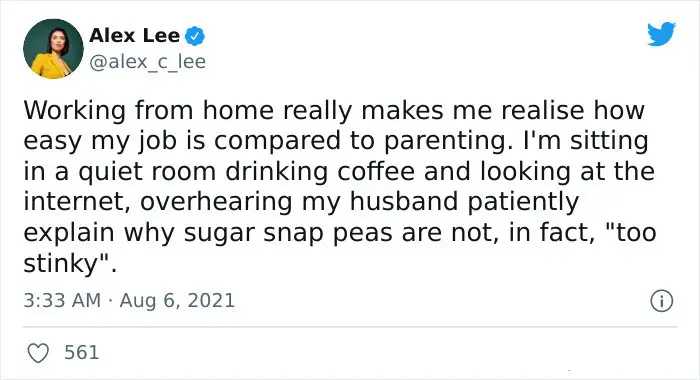Like the tweet with the heart icon
The height and width of the screenshot is (380, 700).
tap(38, 353)
